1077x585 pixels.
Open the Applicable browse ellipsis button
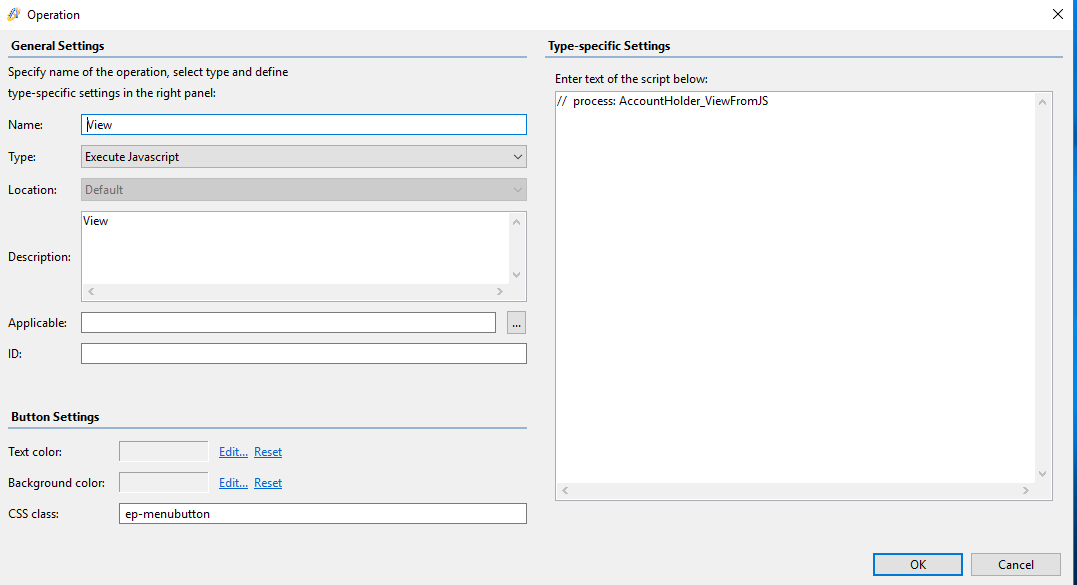517,323
